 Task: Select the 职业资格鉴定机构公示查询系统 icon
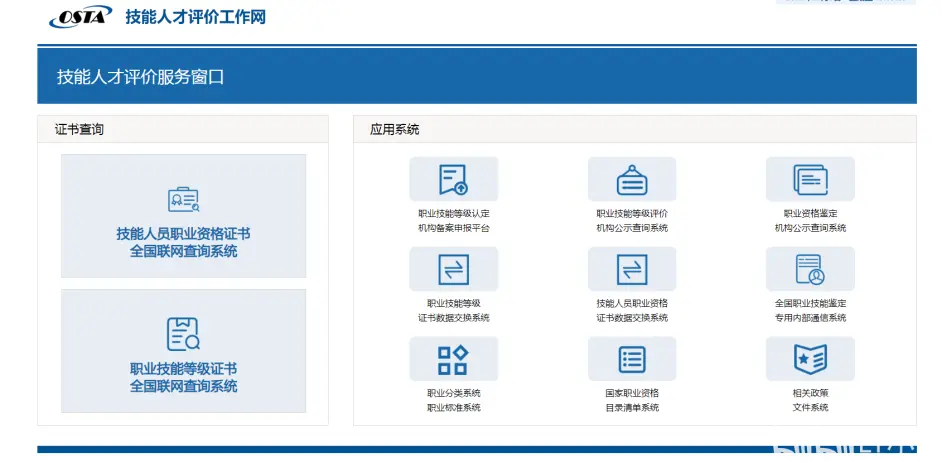pos(810,180)
